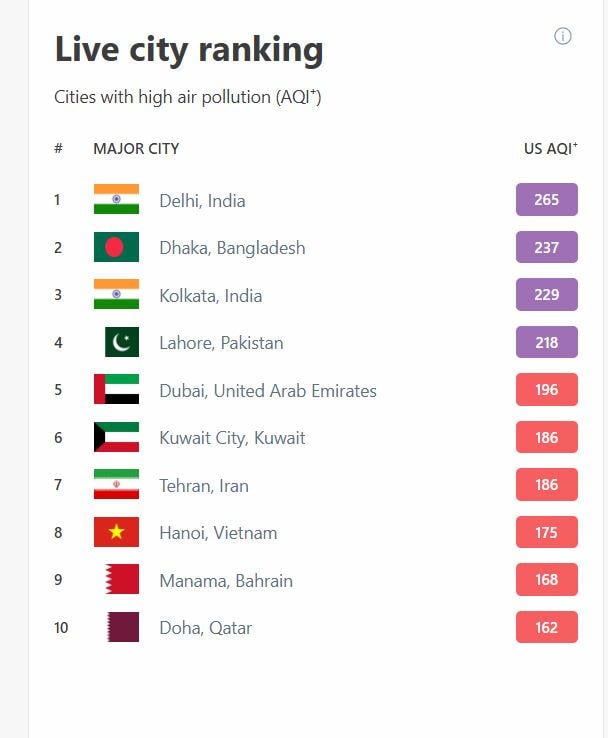Select Lahore, Pakistan in the ranking
The height and width of the screenshot is (738, 608).
coord(221,343)
